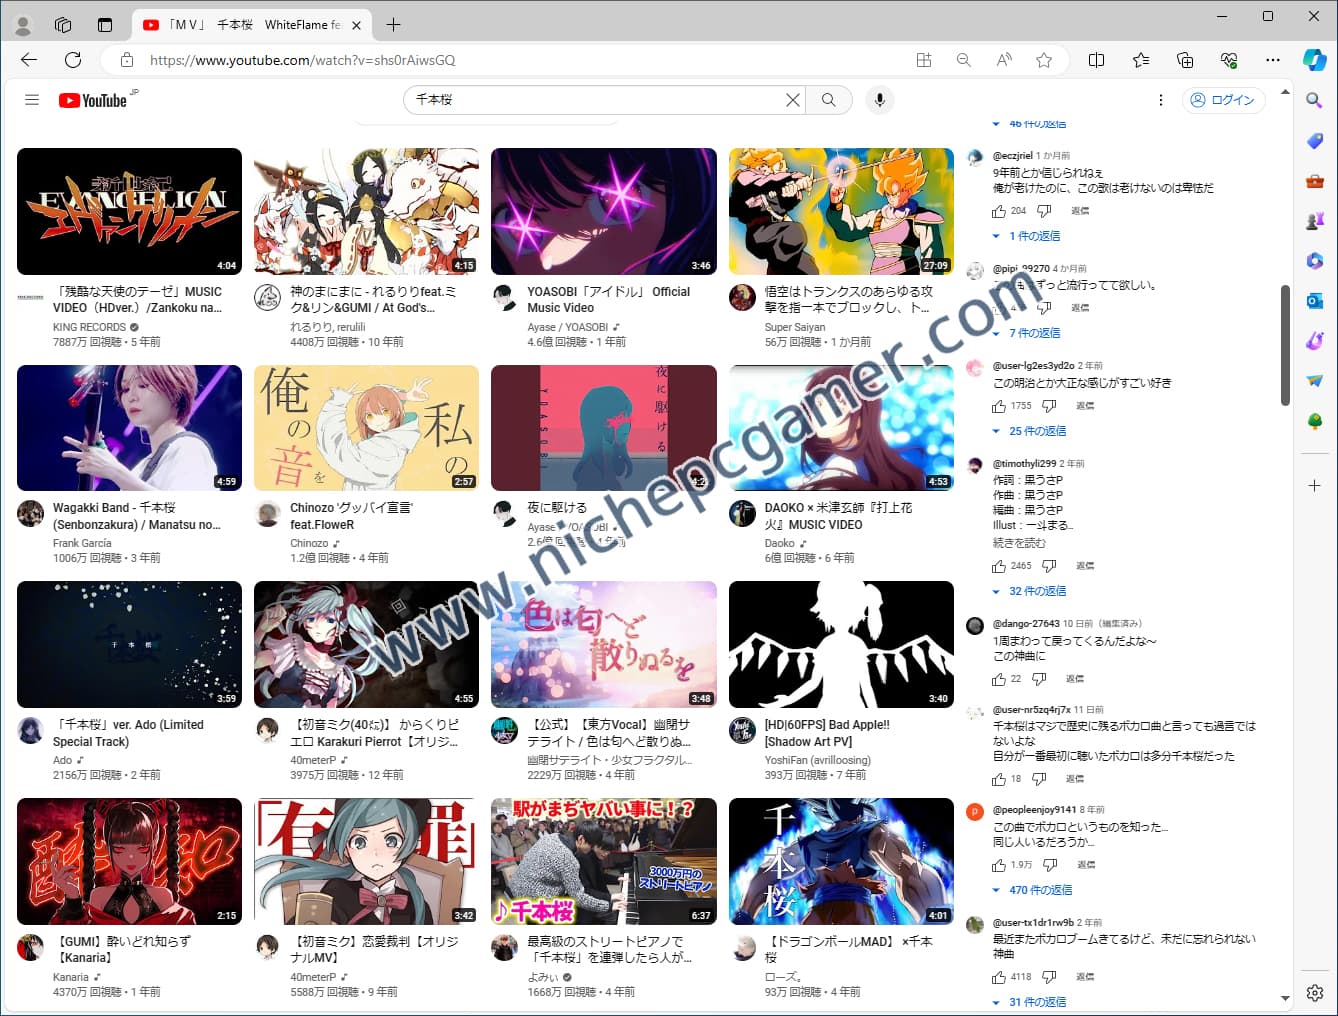Like the @user-lg2es3yd2o comment with 1755 likes
The height and width of the screenshot is (1016, 1338).
(999, 406)
